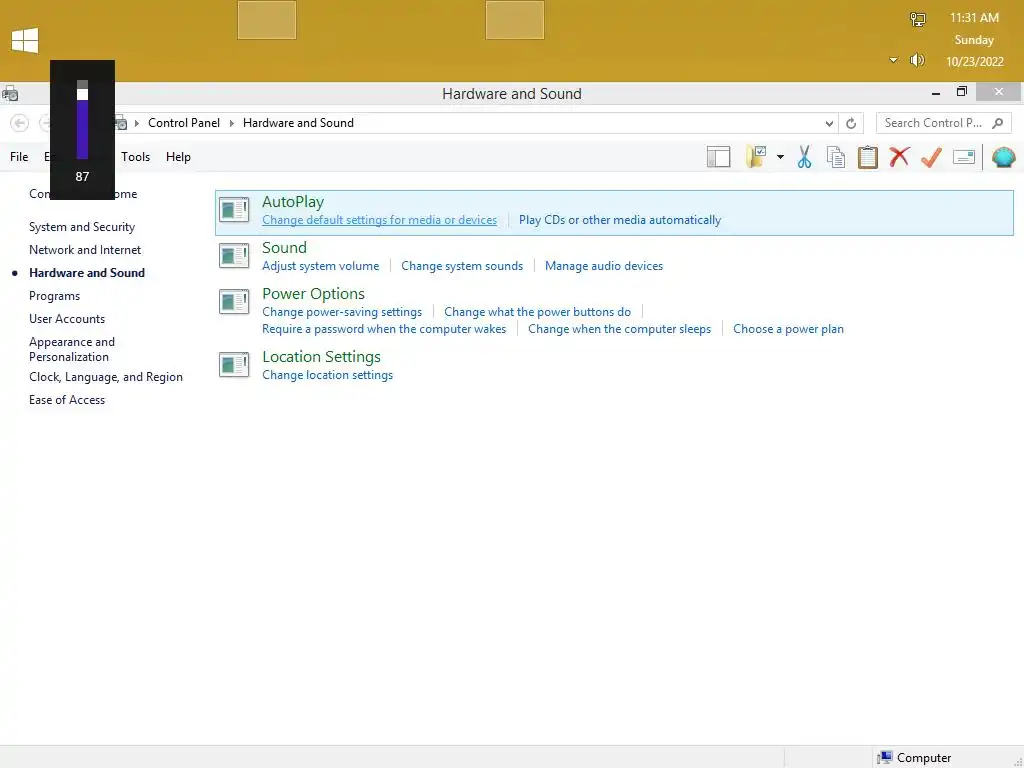Go to Programs category
Viewport: 1024px width, 768px height.
[54, 296]
